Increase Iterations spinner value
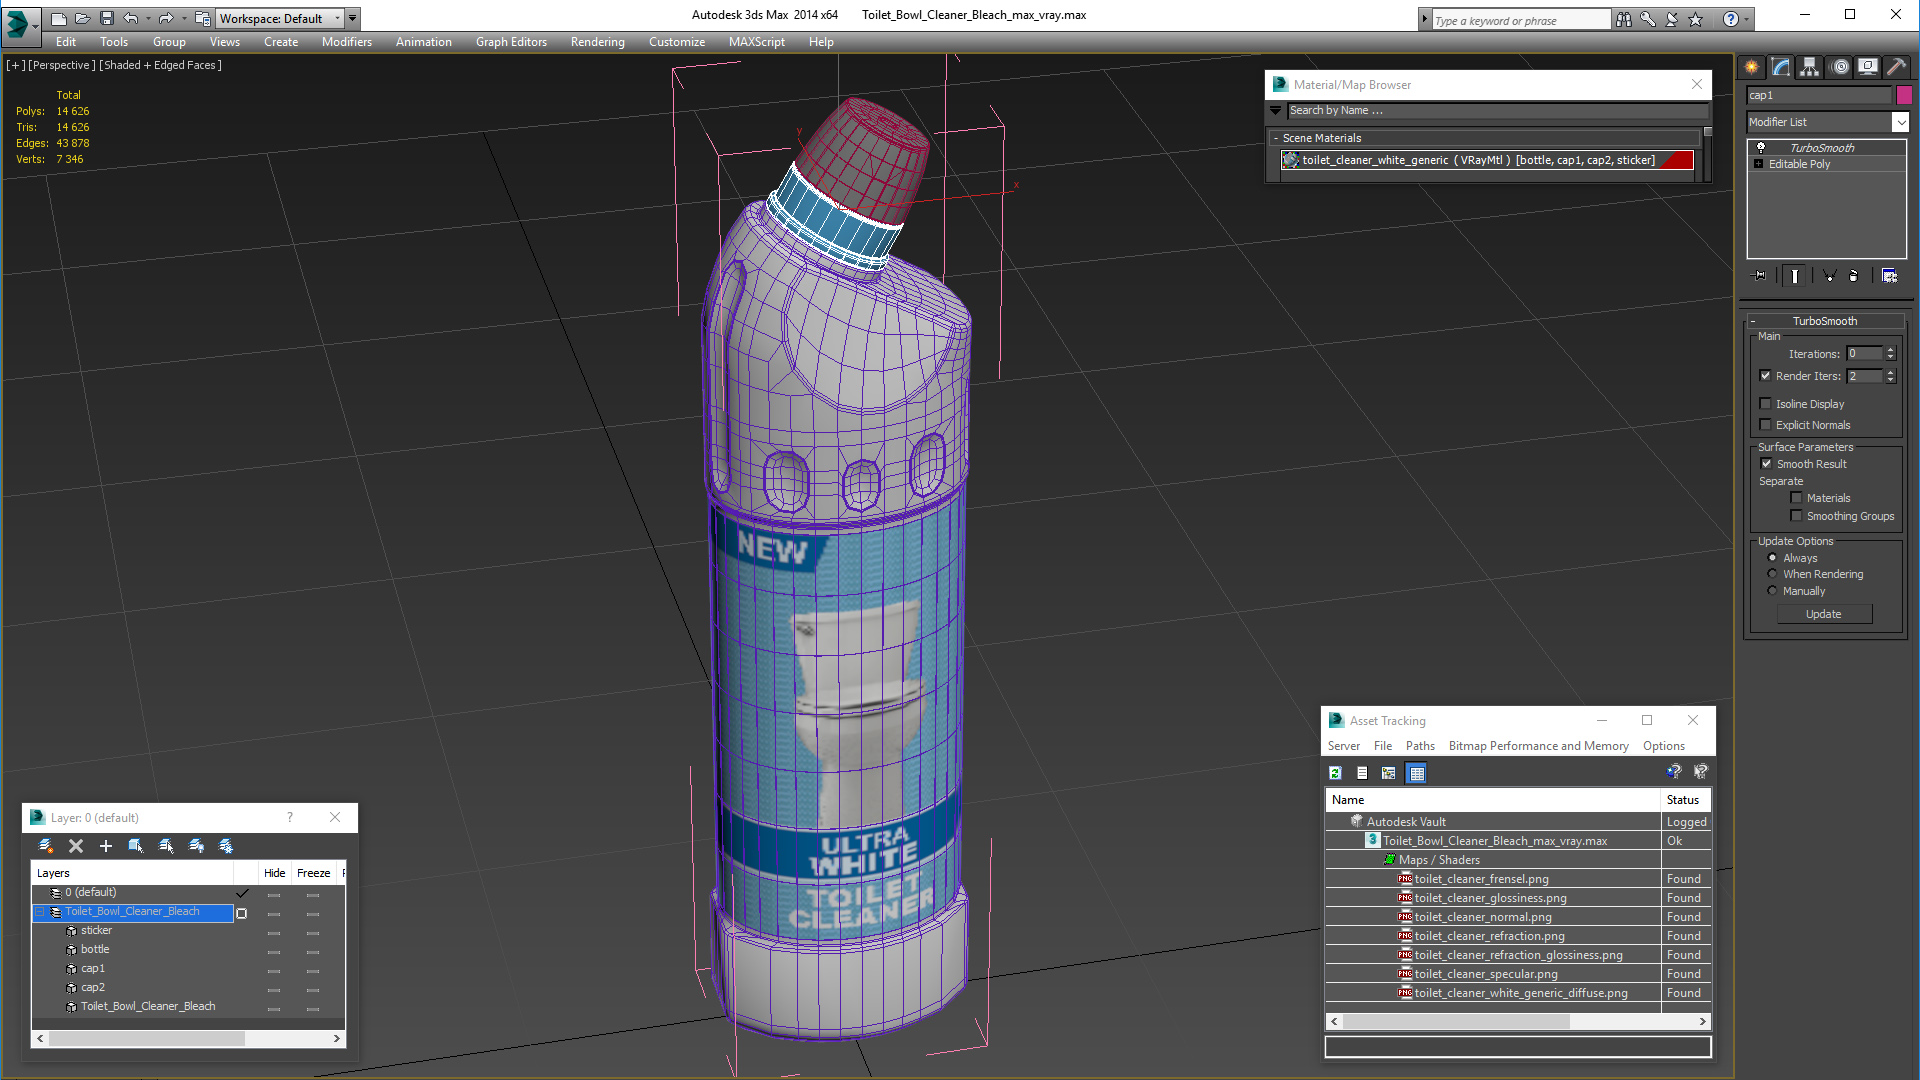 [1890, 350]
